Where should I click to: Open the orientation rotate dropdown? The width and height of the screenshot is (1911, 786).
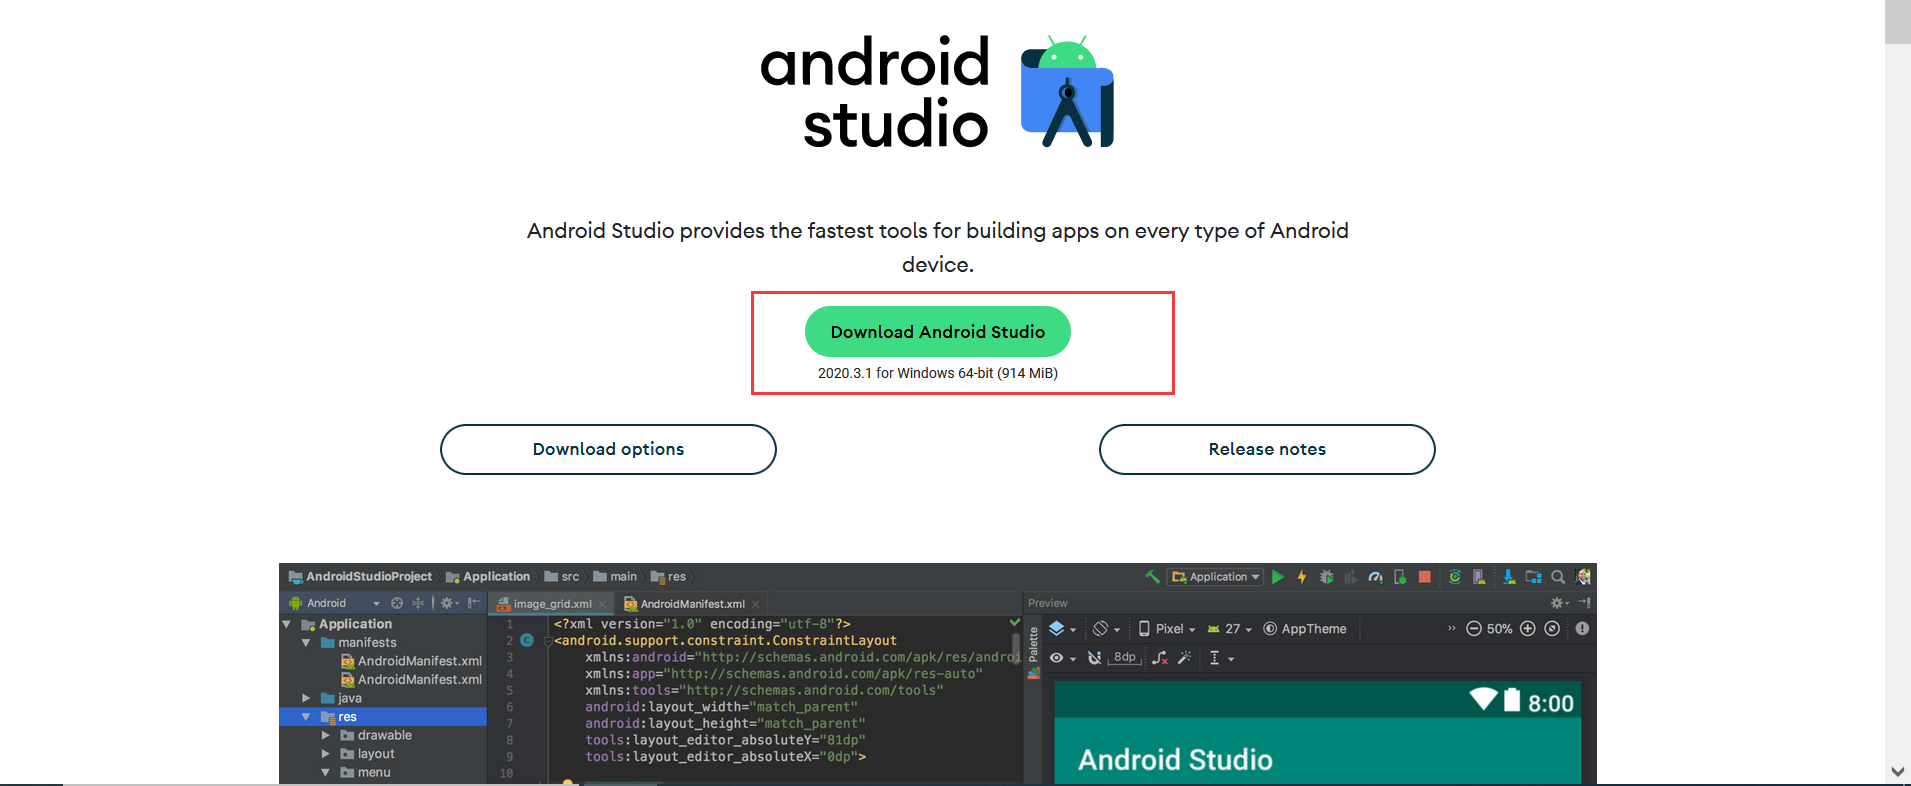pos(1106,629)
